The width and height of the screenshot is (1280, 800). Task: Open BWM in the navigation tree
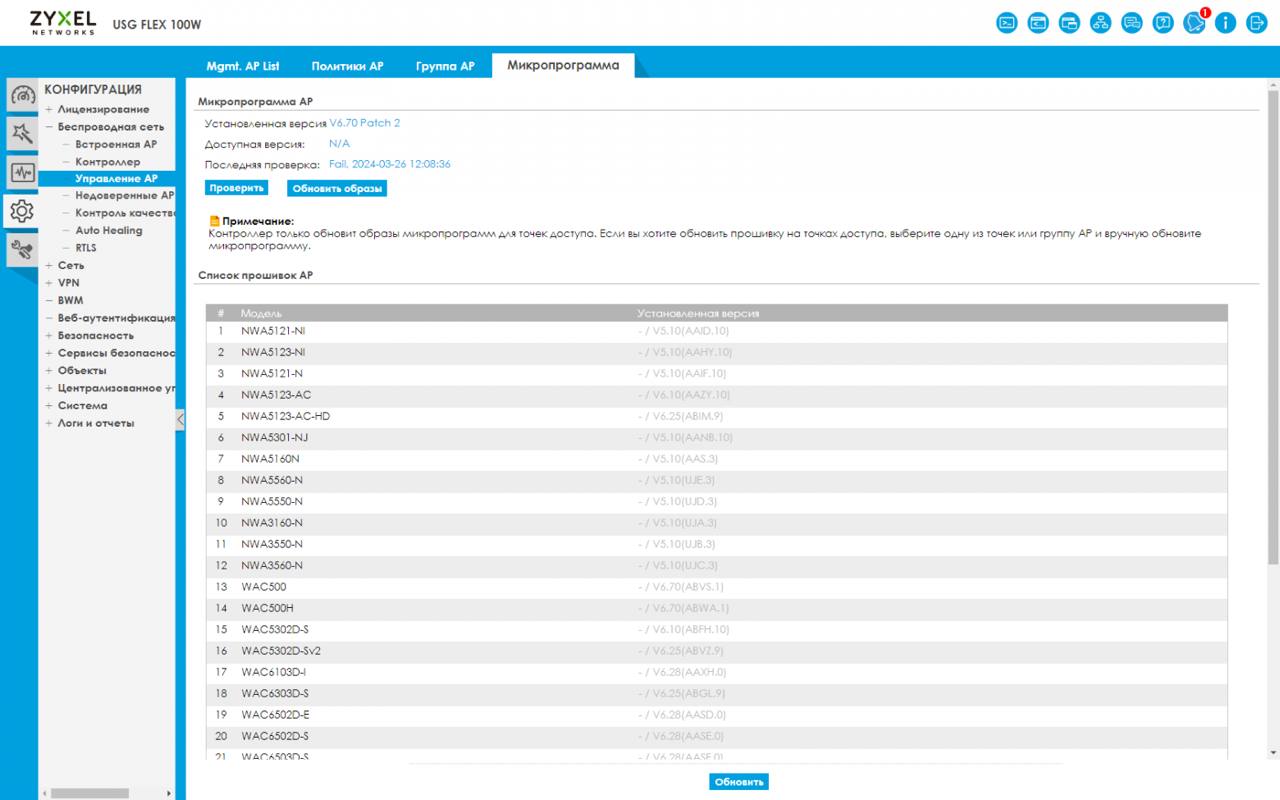pos(70,301)
